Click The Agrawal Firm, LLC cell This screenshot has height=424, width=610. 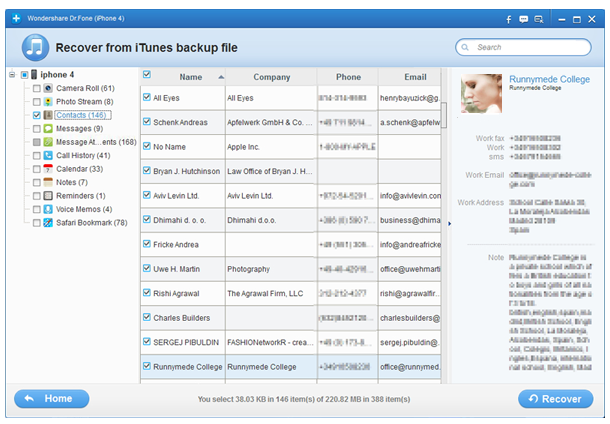point(271,293)
